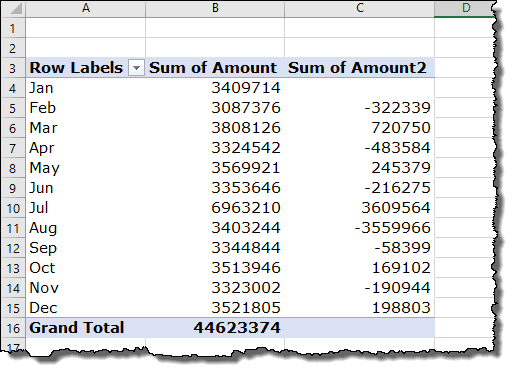
Task: Click the Select All corner triangle
Action: coord(15,8)
